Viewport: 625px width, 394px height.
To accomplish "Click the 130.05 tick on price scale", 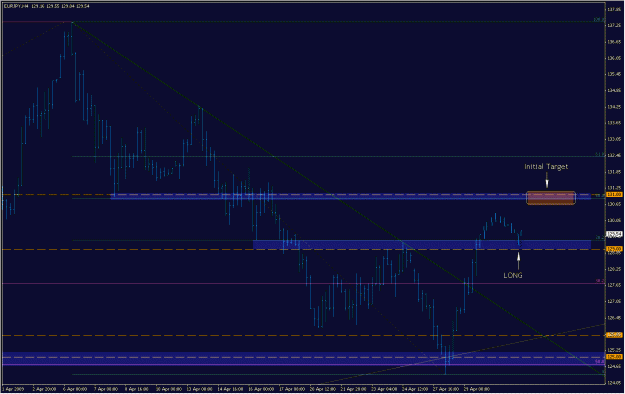I will (615, 221).
